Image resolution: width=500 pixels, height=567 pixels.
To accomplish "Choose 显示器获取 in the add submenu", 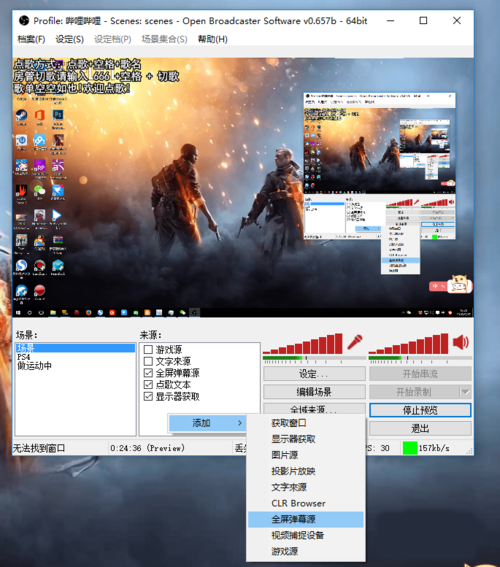I will [305, 439].
